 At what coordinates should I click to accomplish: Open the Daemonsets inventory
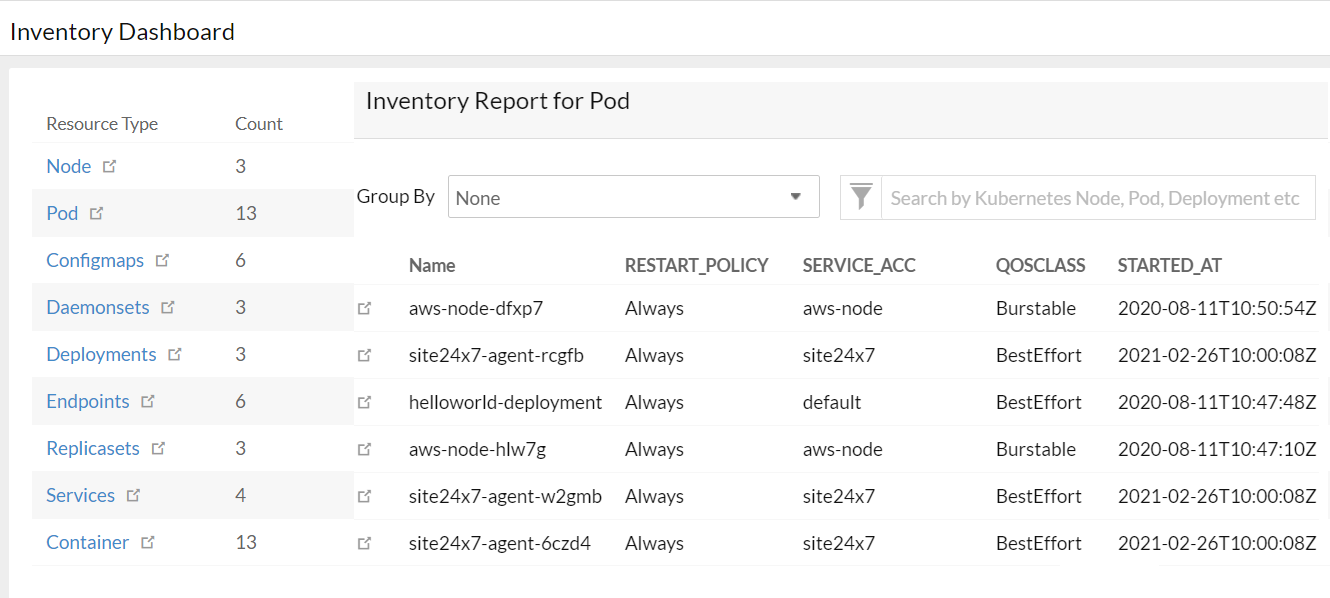97,306
